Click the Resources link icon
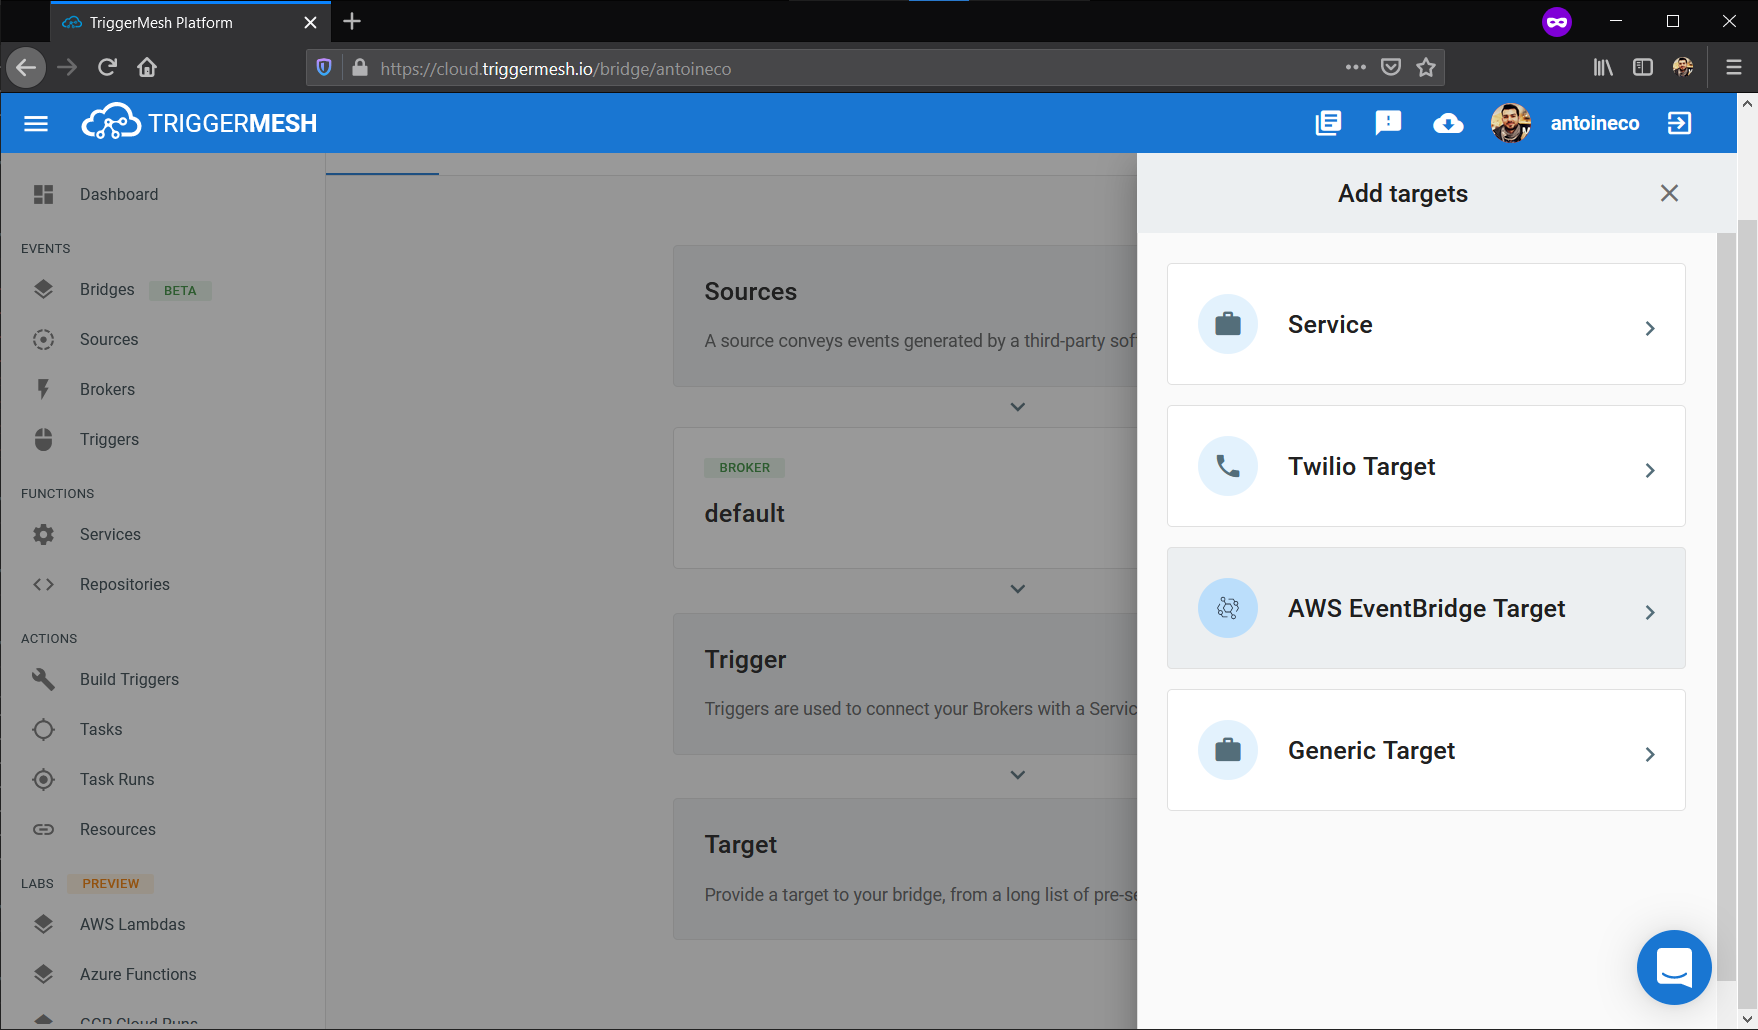This screenshot has height=1030, width=1758. 43,829
